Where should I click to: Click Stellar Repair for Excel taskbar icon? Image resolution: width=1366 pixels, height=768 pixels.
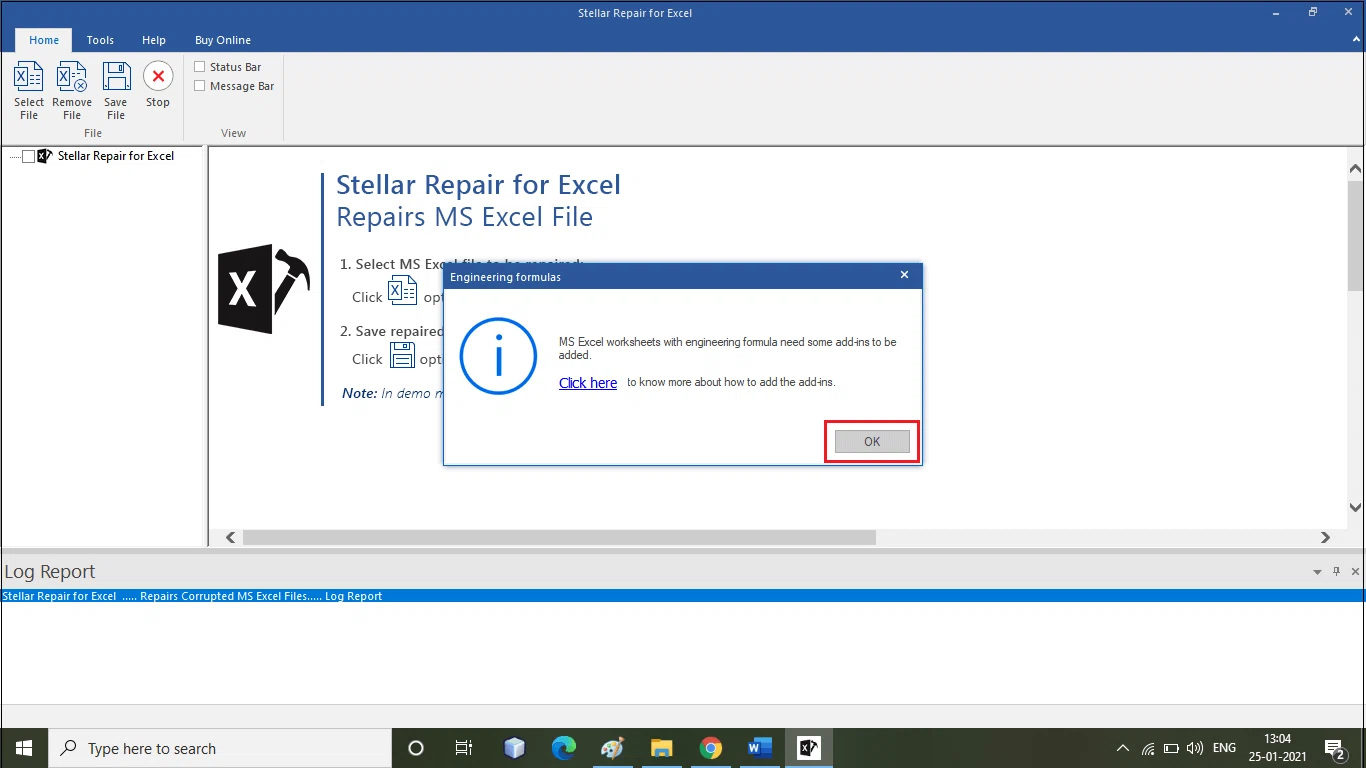click(x=808, y=748)
